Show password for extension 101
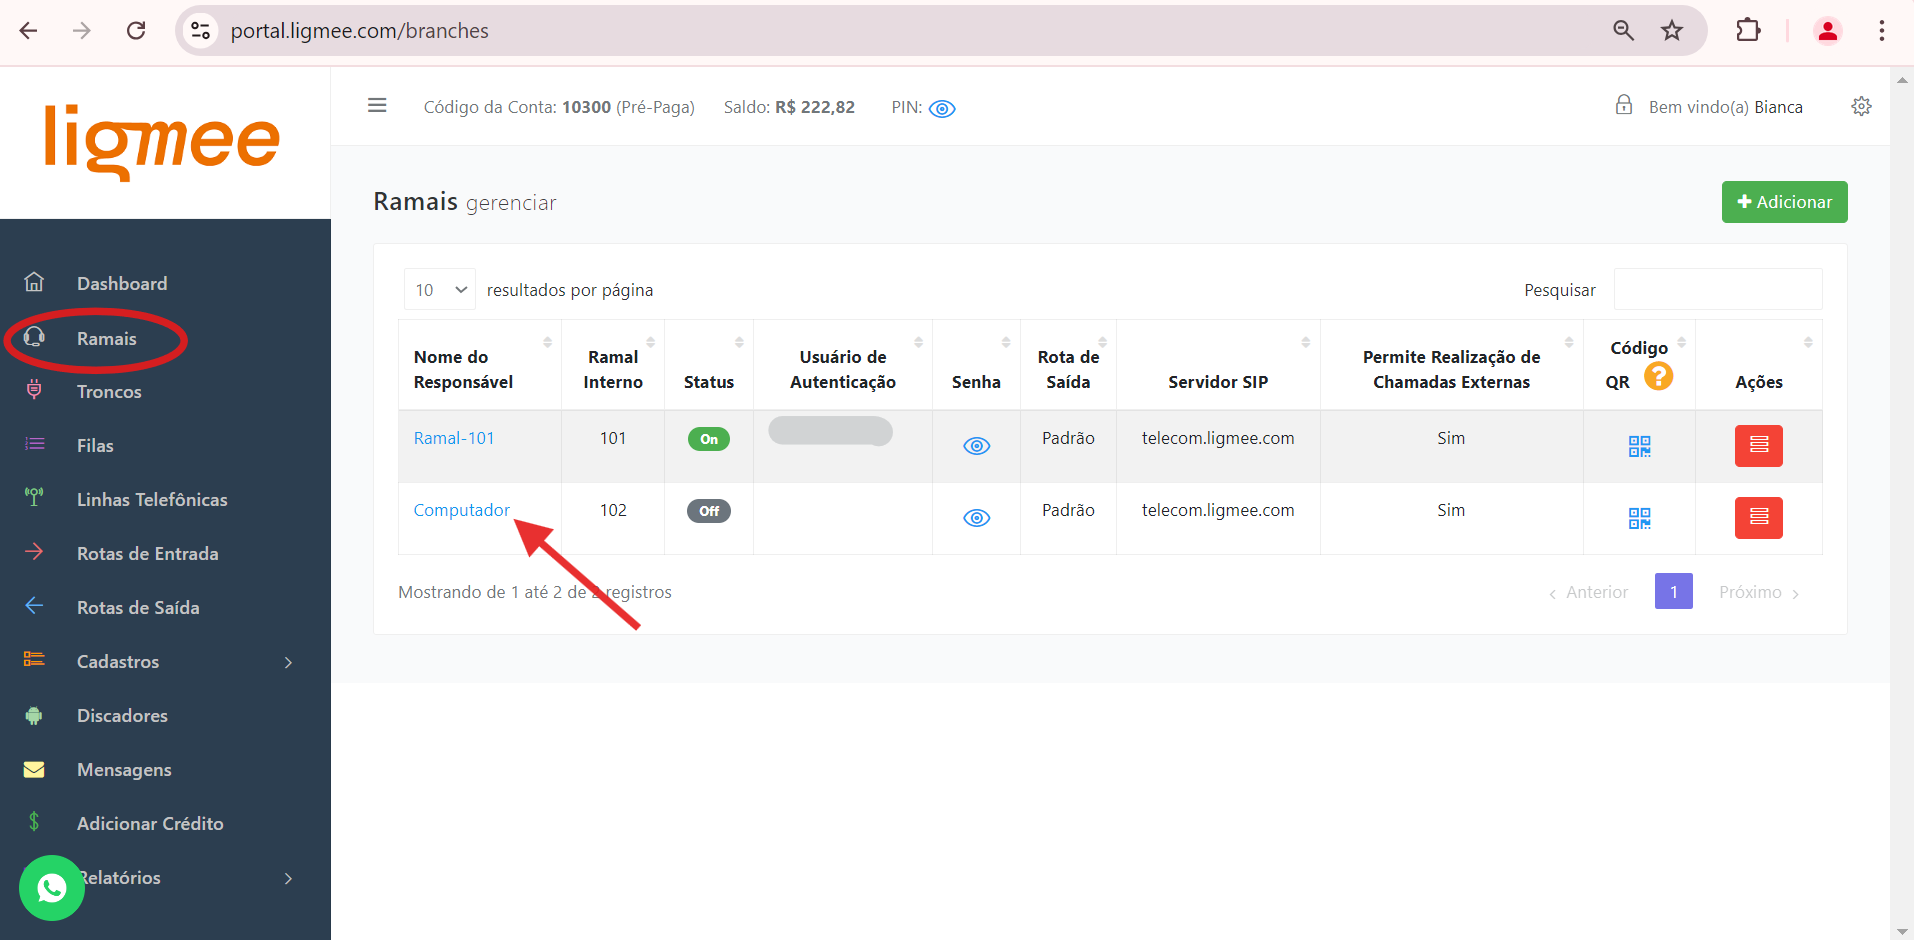The image size is (1914, 940). [976, 446]
